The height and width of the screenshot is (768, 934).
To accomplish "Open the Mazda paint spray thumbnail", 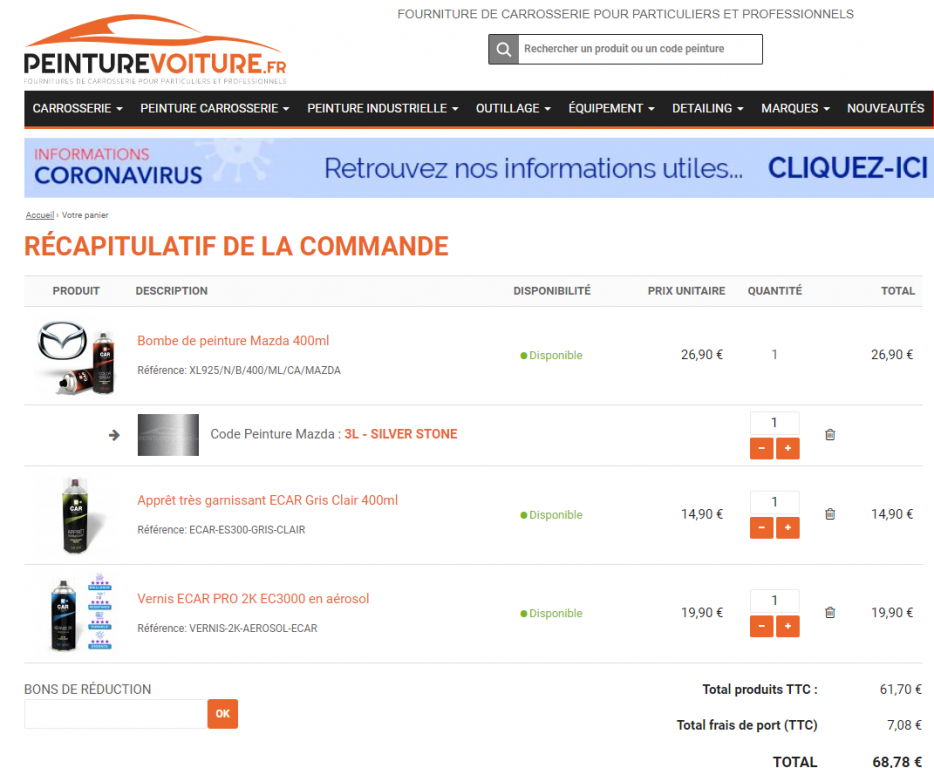I will pyautogui.click(x=76, y=356).
